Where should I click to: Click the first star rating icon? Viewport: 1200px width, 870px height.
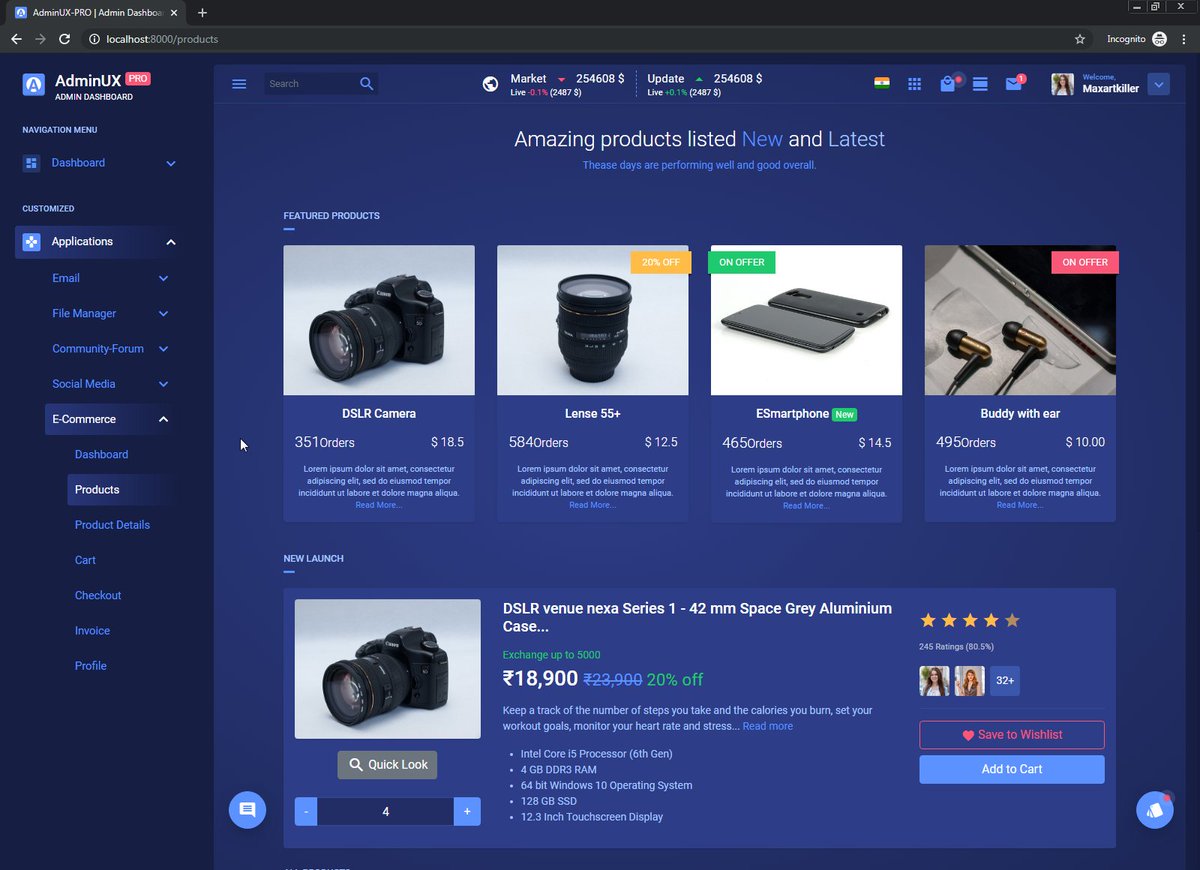pyautogui.click(x=927, y=620)
